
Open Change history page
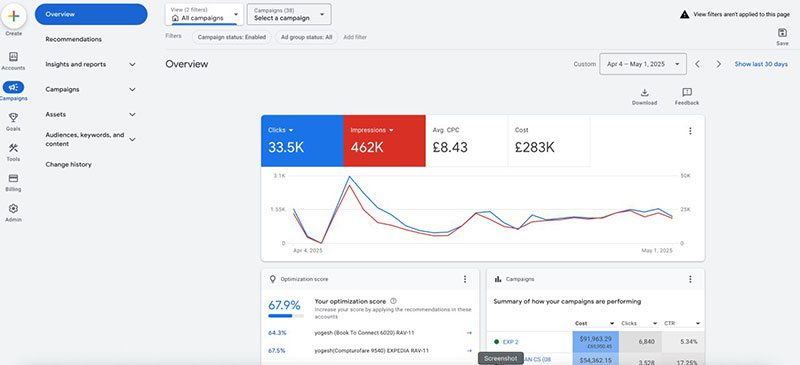[68, 164]
